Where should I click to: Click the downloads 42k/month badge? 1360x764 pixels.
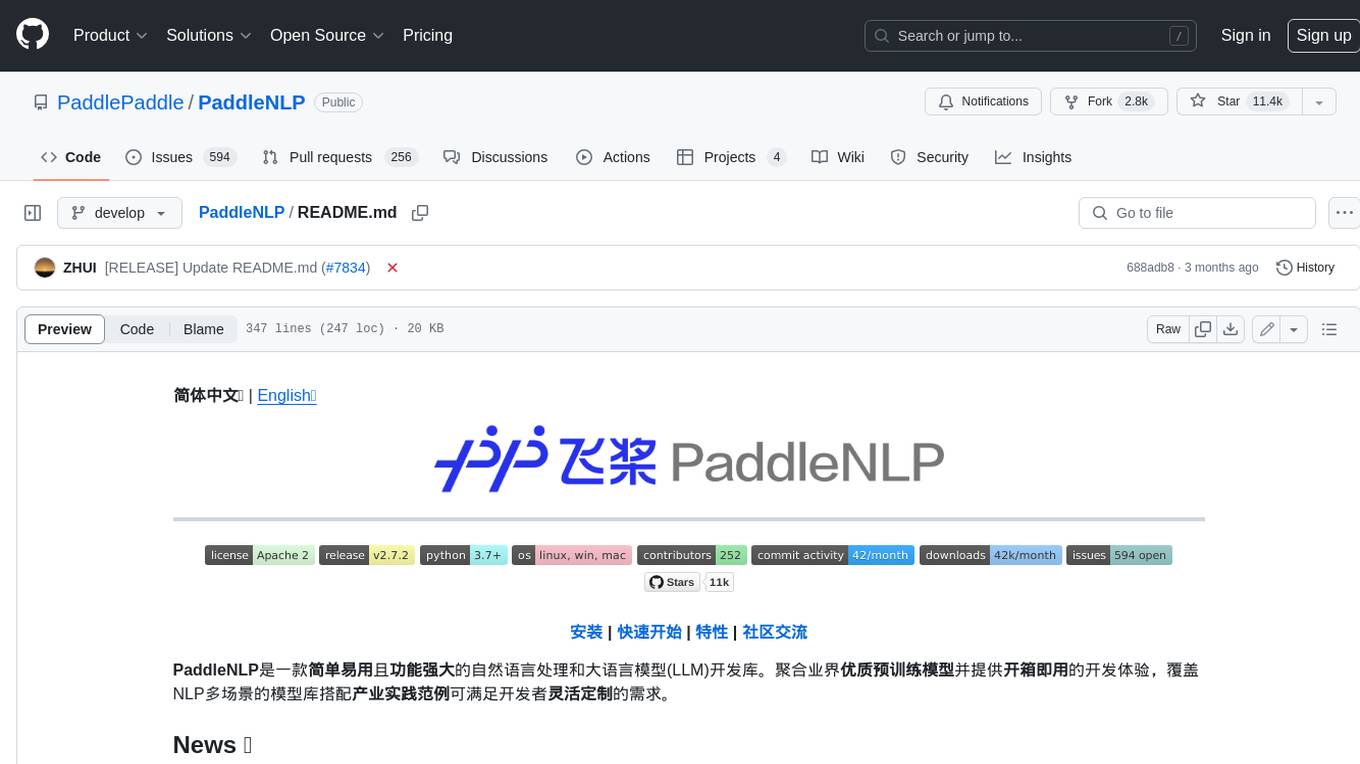coord(991,555)
